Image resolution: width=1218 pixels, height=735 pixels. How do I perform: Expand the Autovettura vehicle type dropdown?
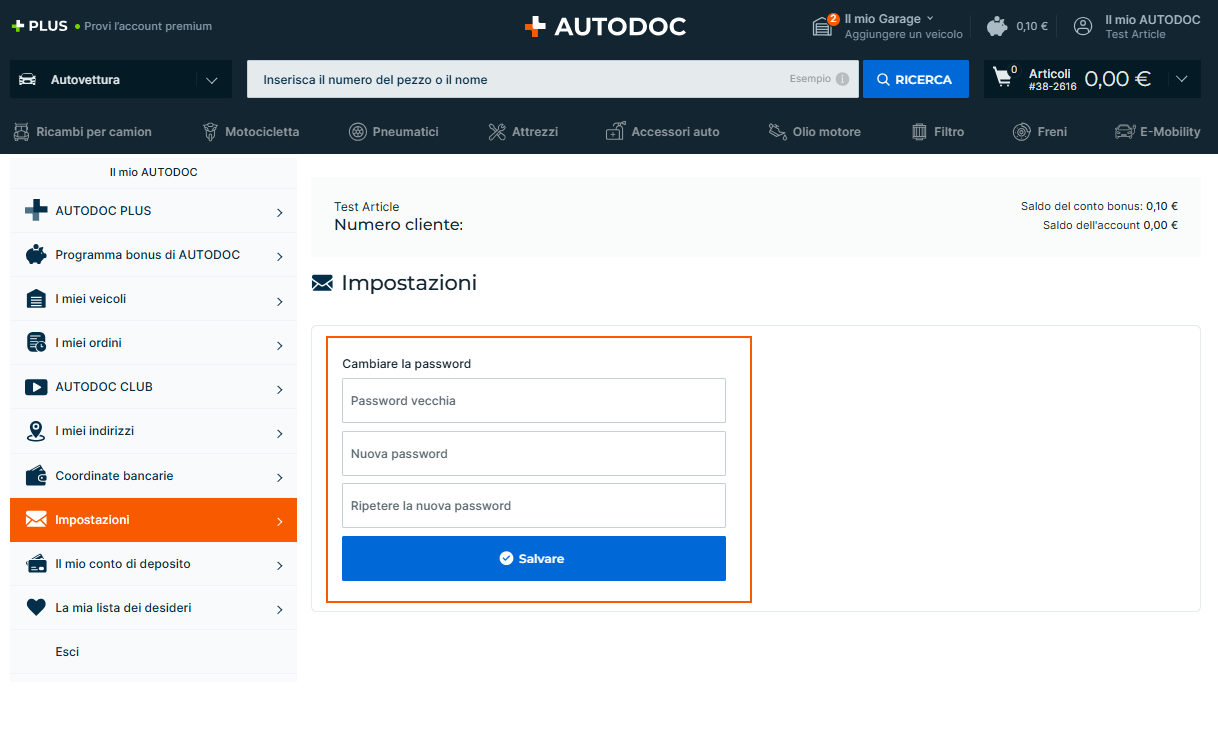[211, 80]
